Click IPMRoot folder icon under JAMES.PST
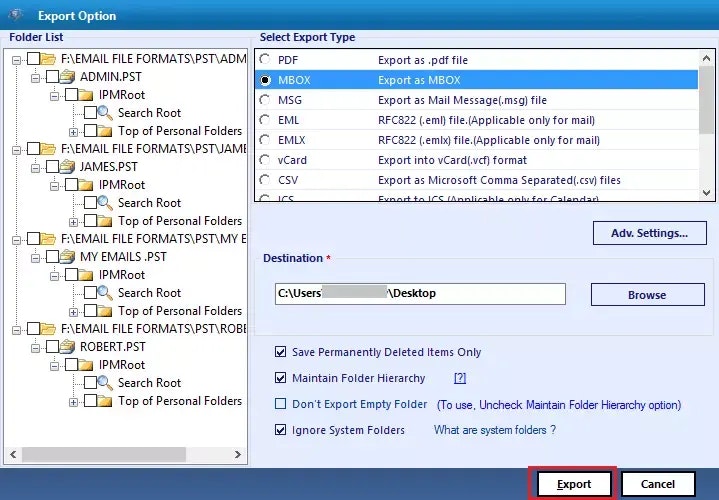The image size is (719, 500). point(86,185)
